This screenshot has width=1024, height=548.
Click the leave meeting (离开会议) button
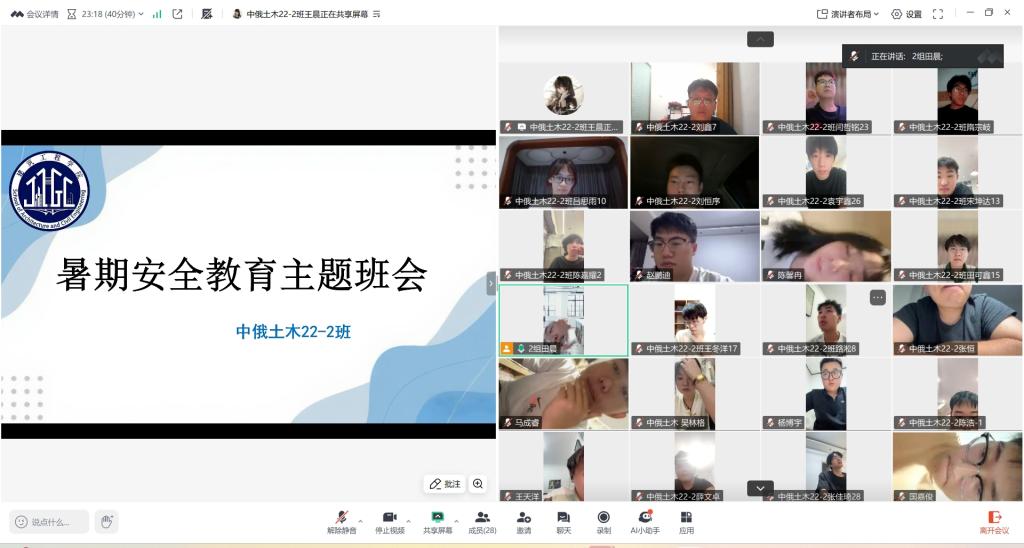pos(994,521)
